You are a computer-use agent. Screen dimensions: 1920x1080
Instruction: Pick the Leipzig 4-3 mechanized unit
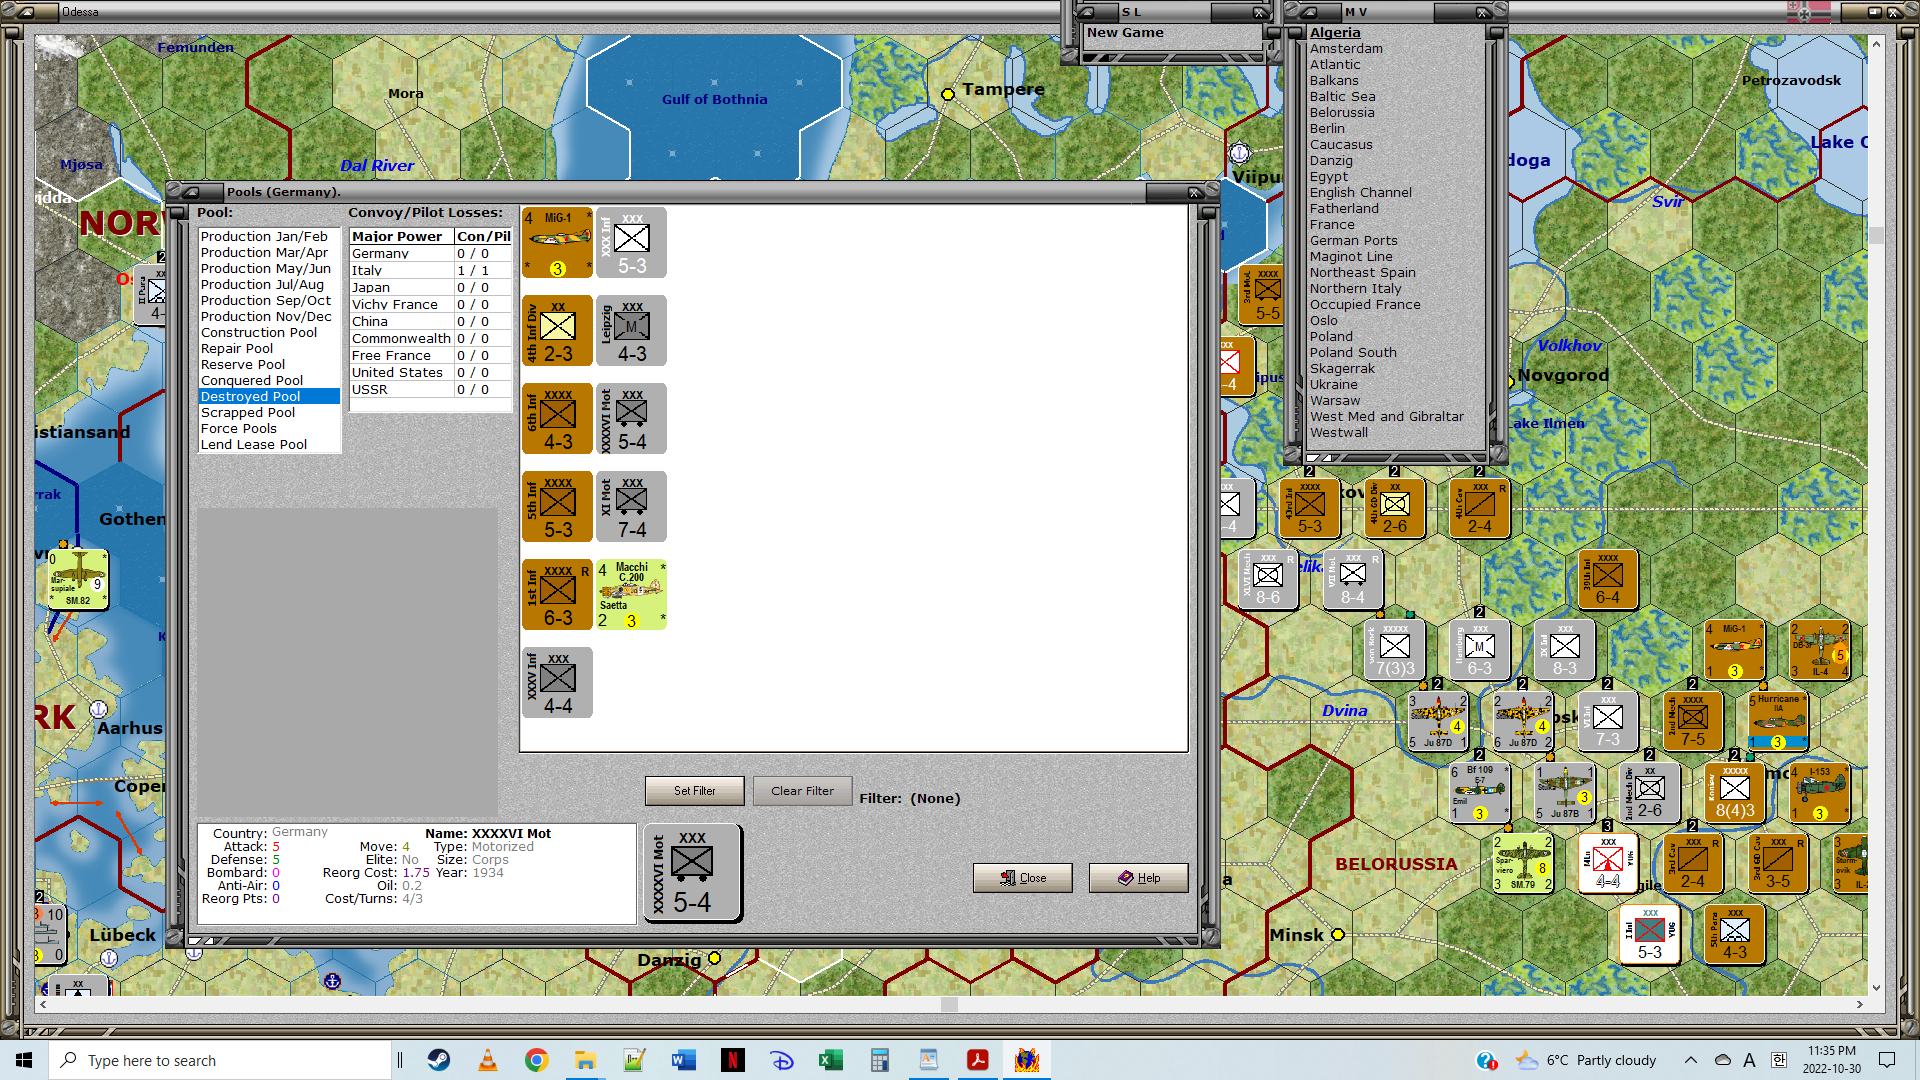[x=631, y=331]
